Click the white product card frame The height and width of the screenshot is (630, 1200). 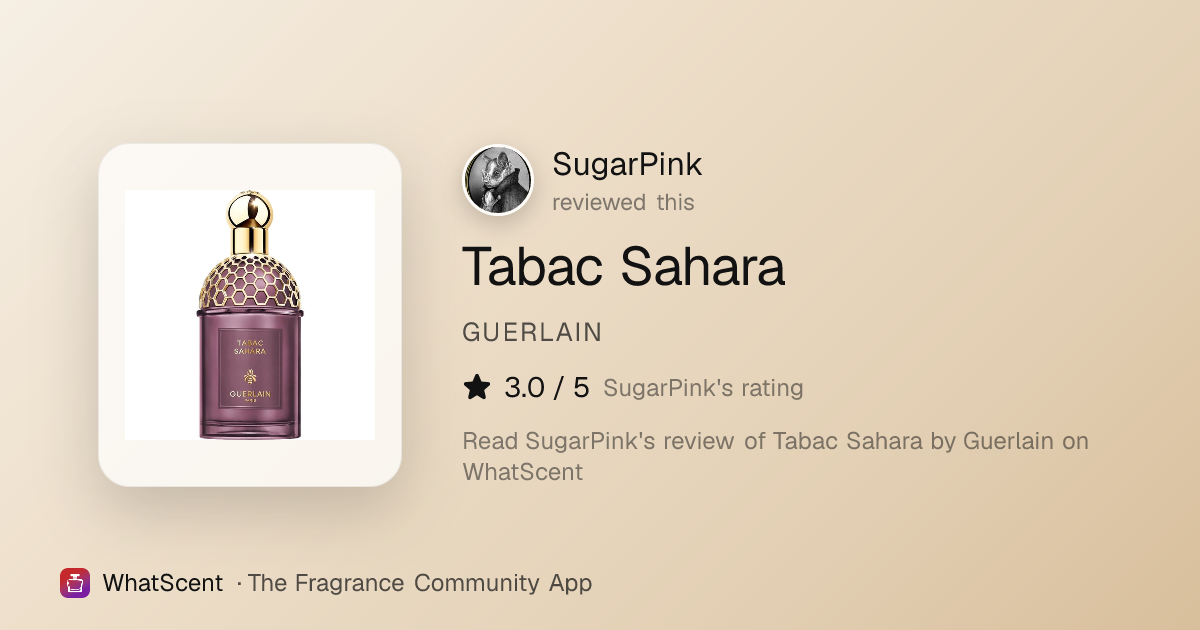coord(250,315)
